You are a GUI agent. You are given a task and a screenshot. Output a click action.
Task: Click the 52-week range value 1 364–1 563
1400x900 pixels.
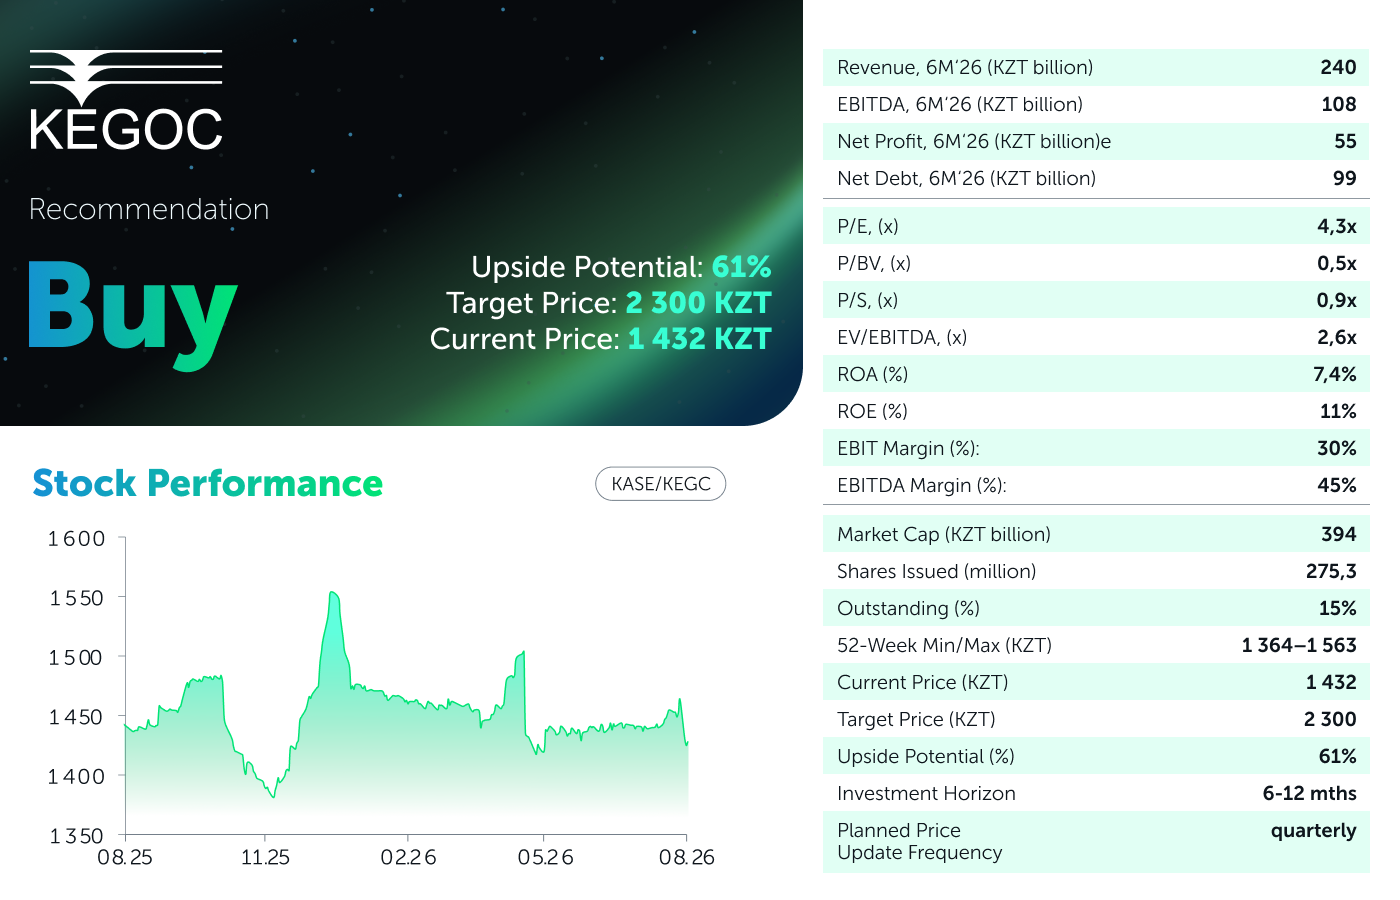click(x=1299, y=645)
